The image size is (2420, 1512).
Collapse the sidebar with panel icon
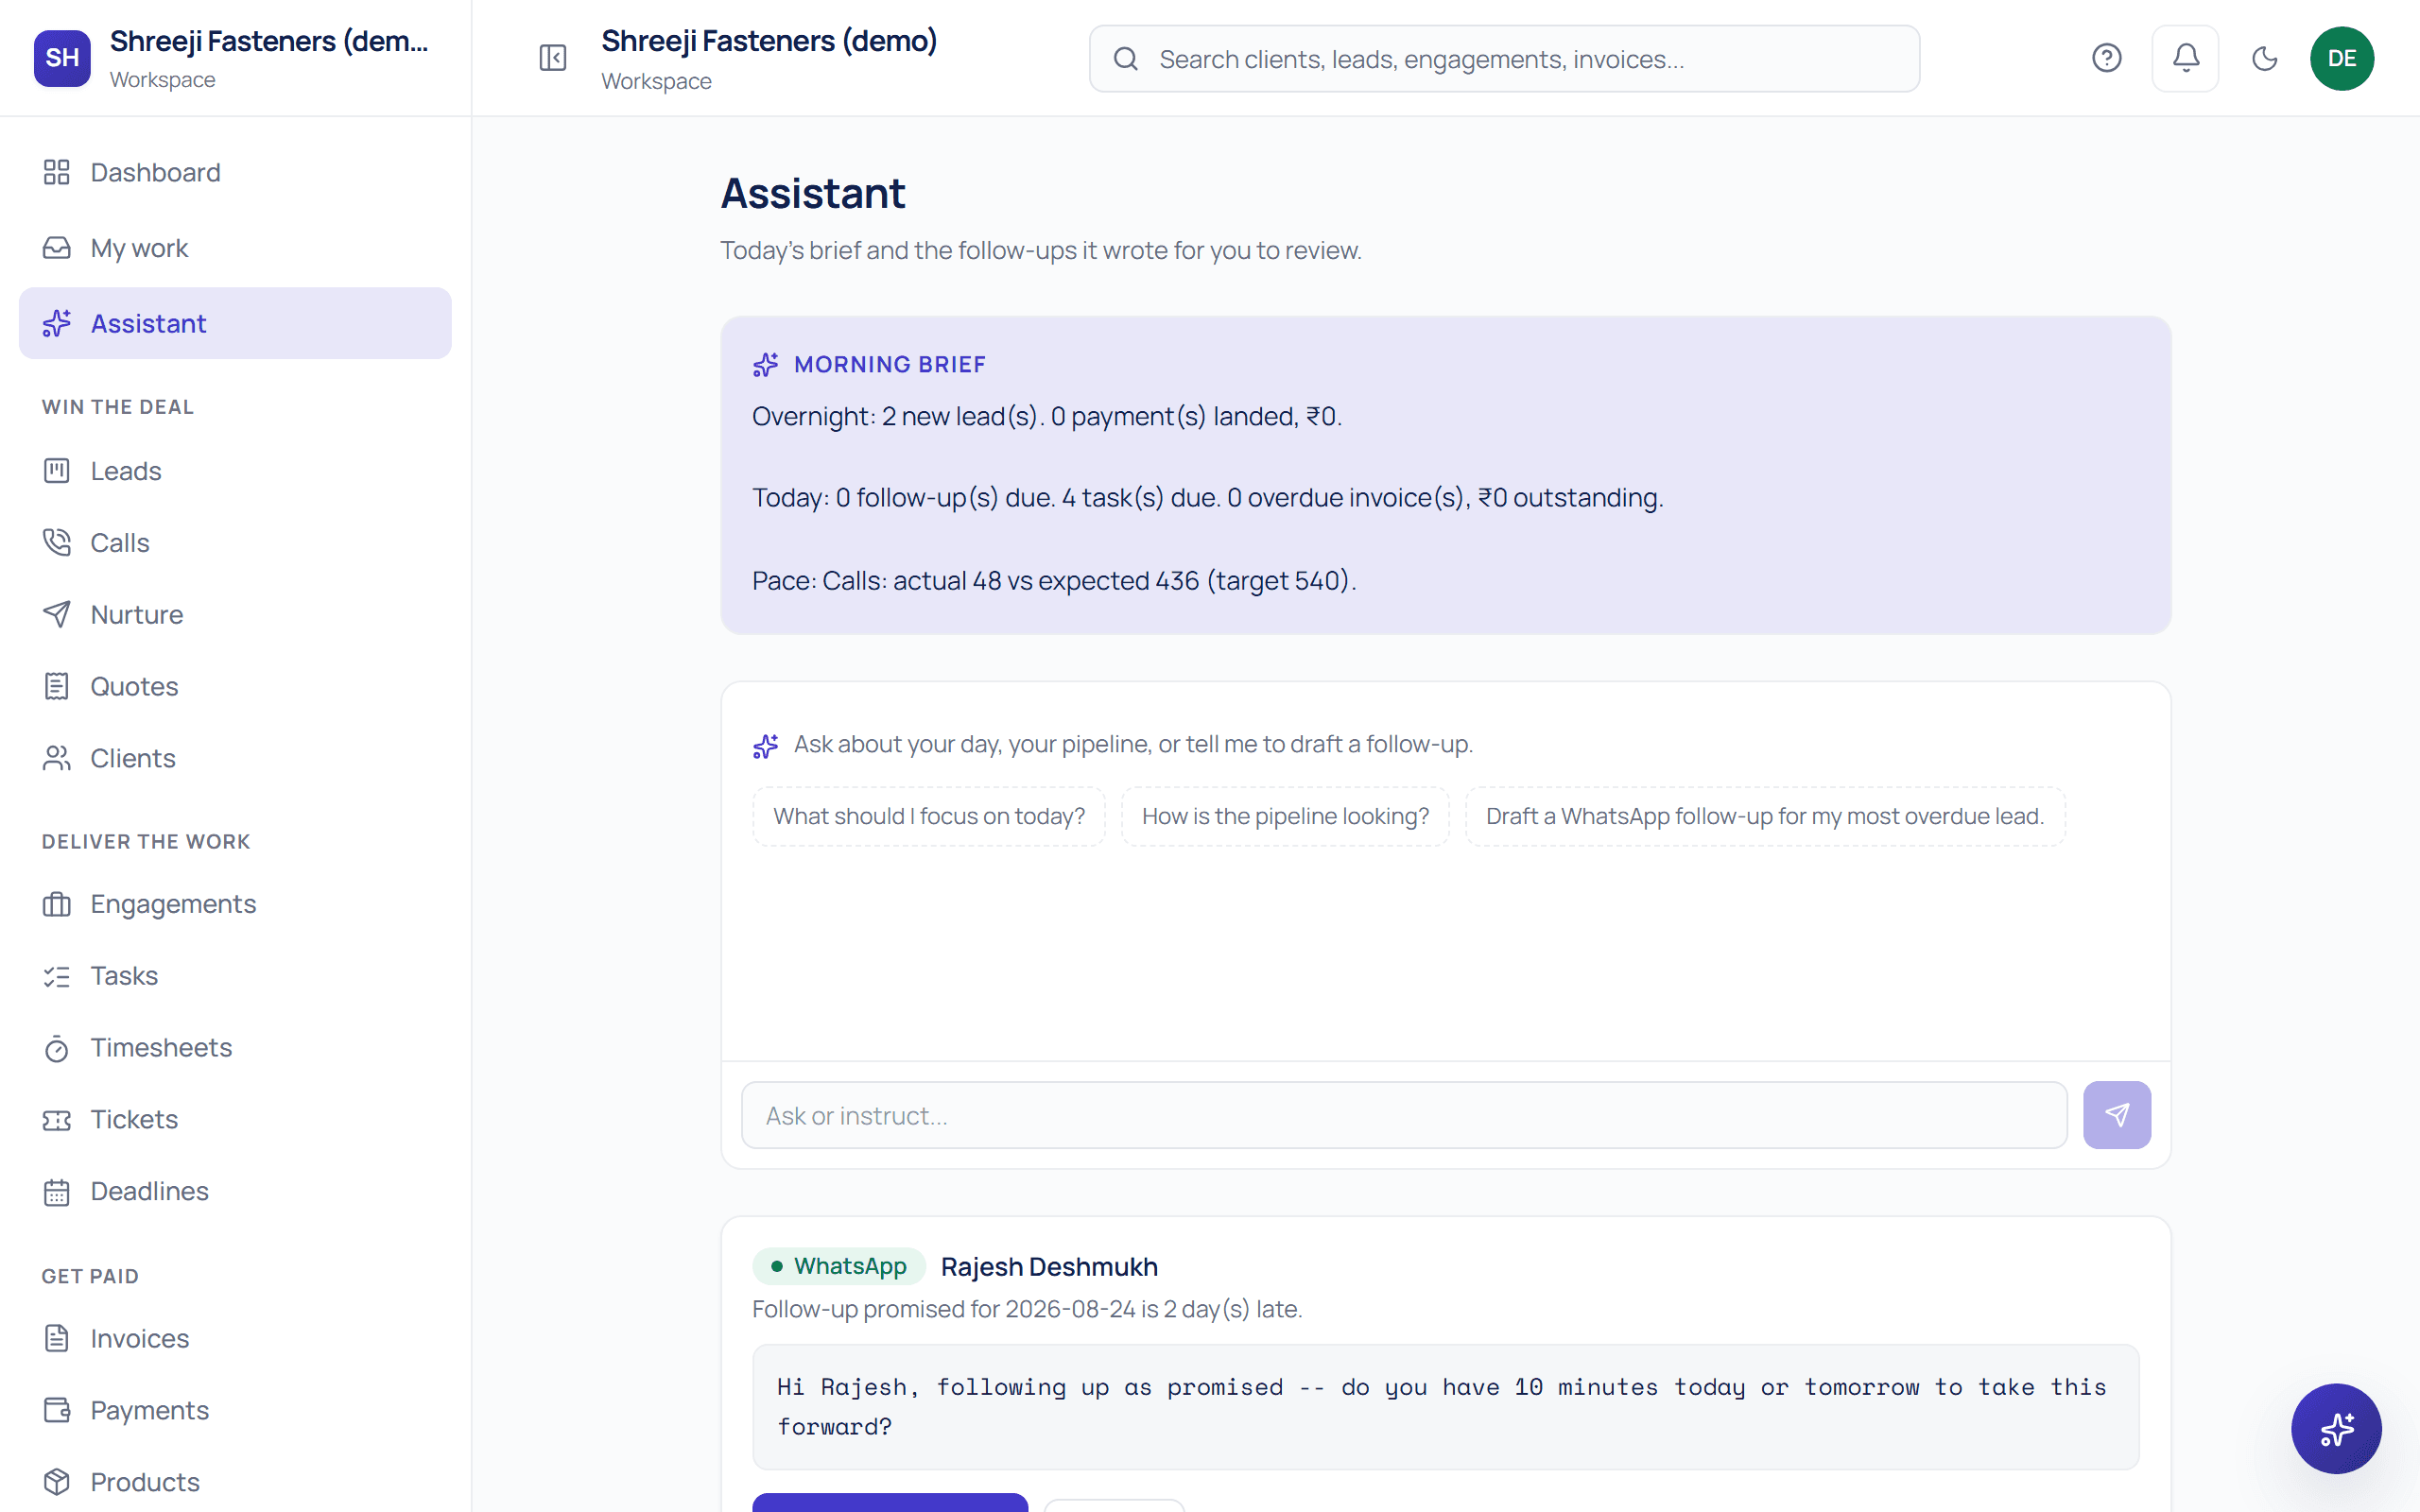(x=553, y=58)
